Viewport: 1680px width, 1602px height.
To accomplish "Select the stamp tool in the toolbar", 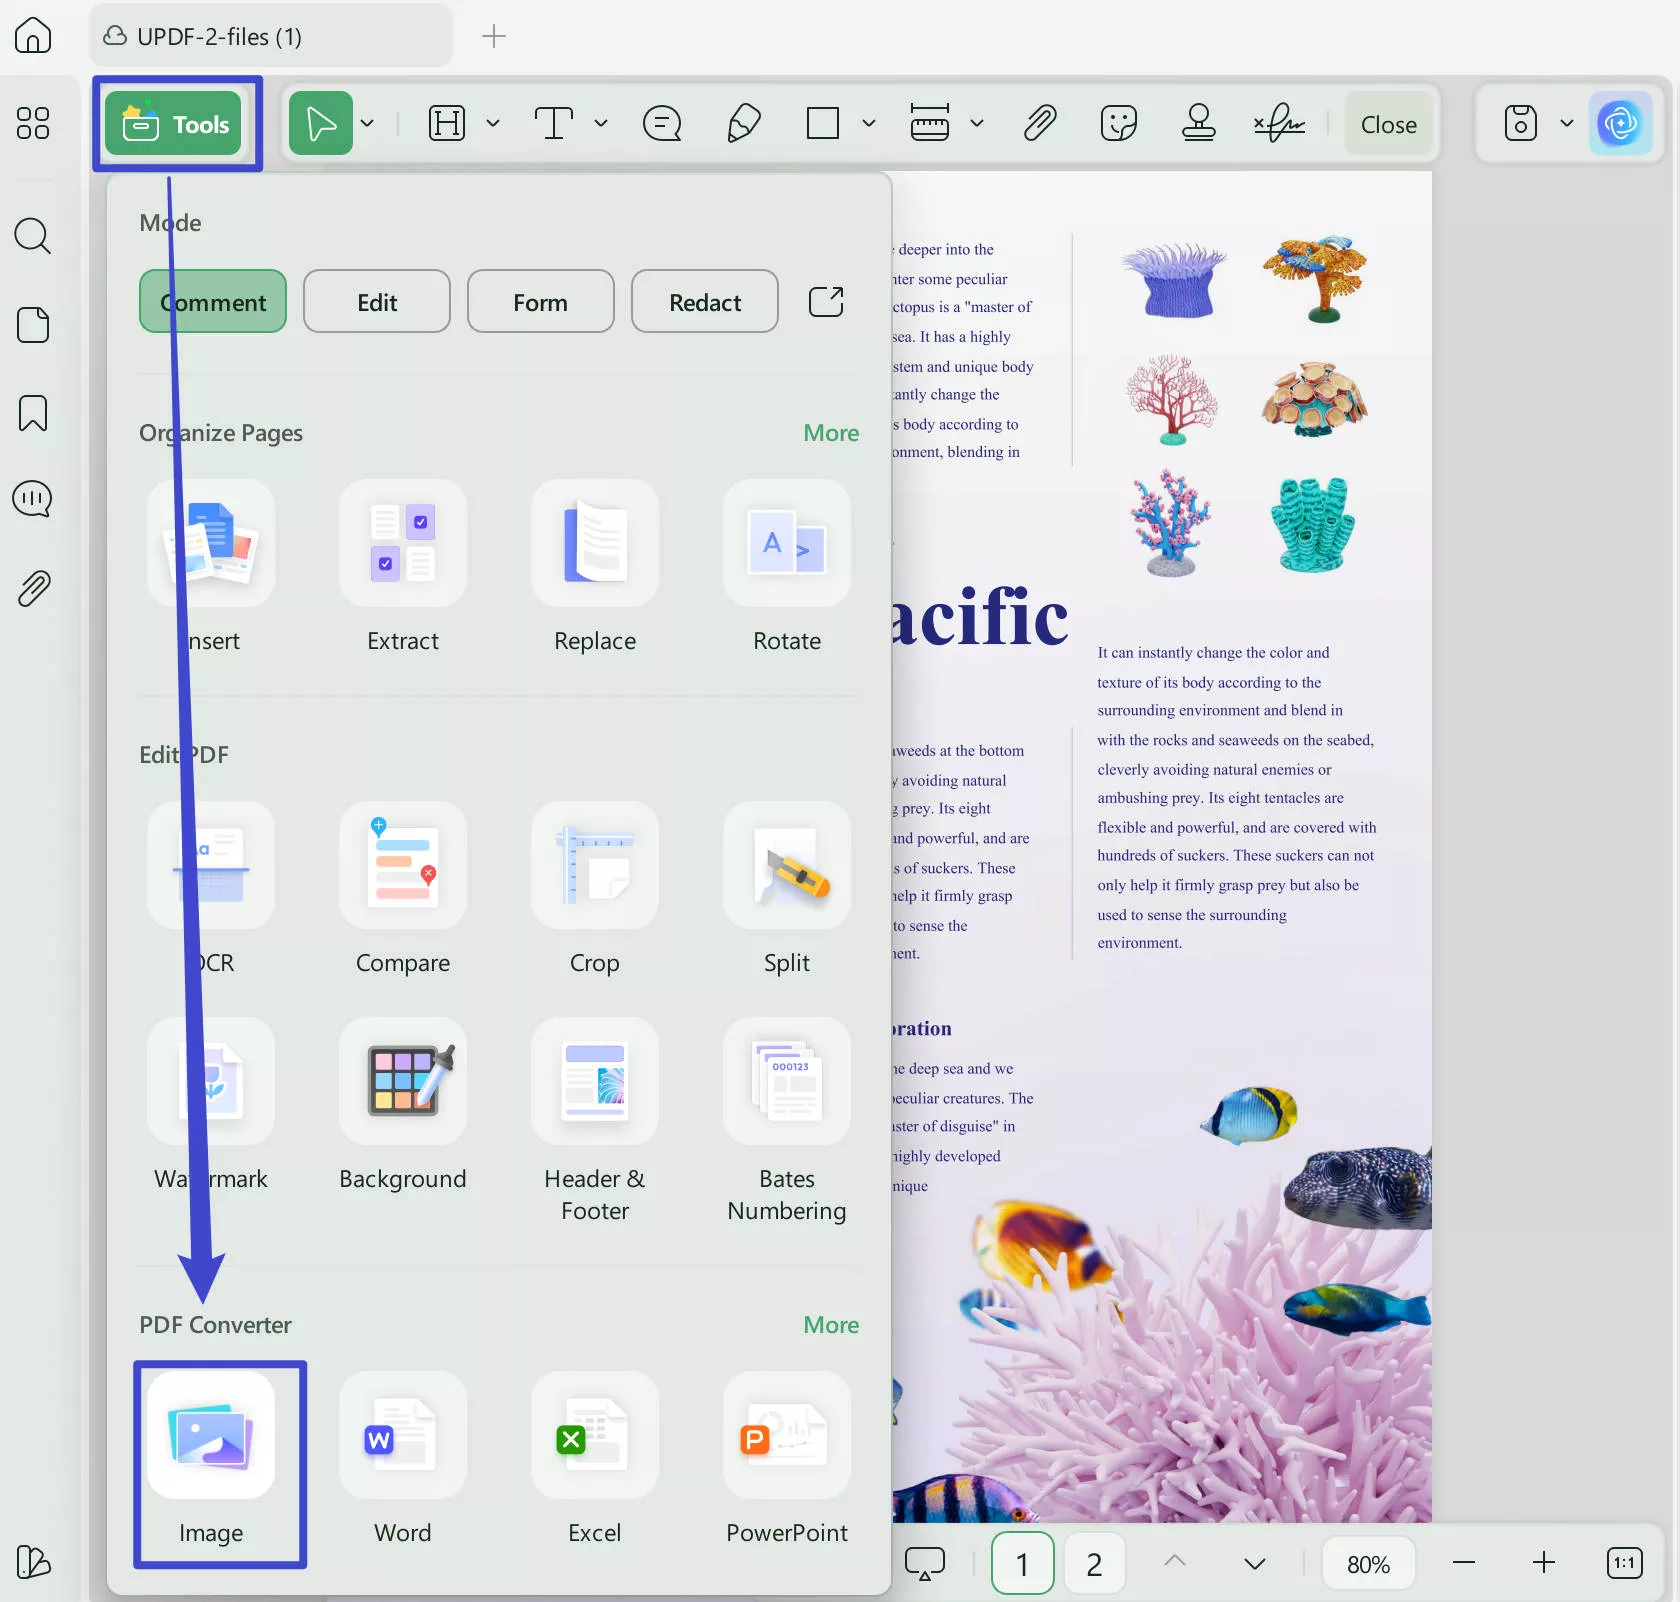I will 1198,123.
